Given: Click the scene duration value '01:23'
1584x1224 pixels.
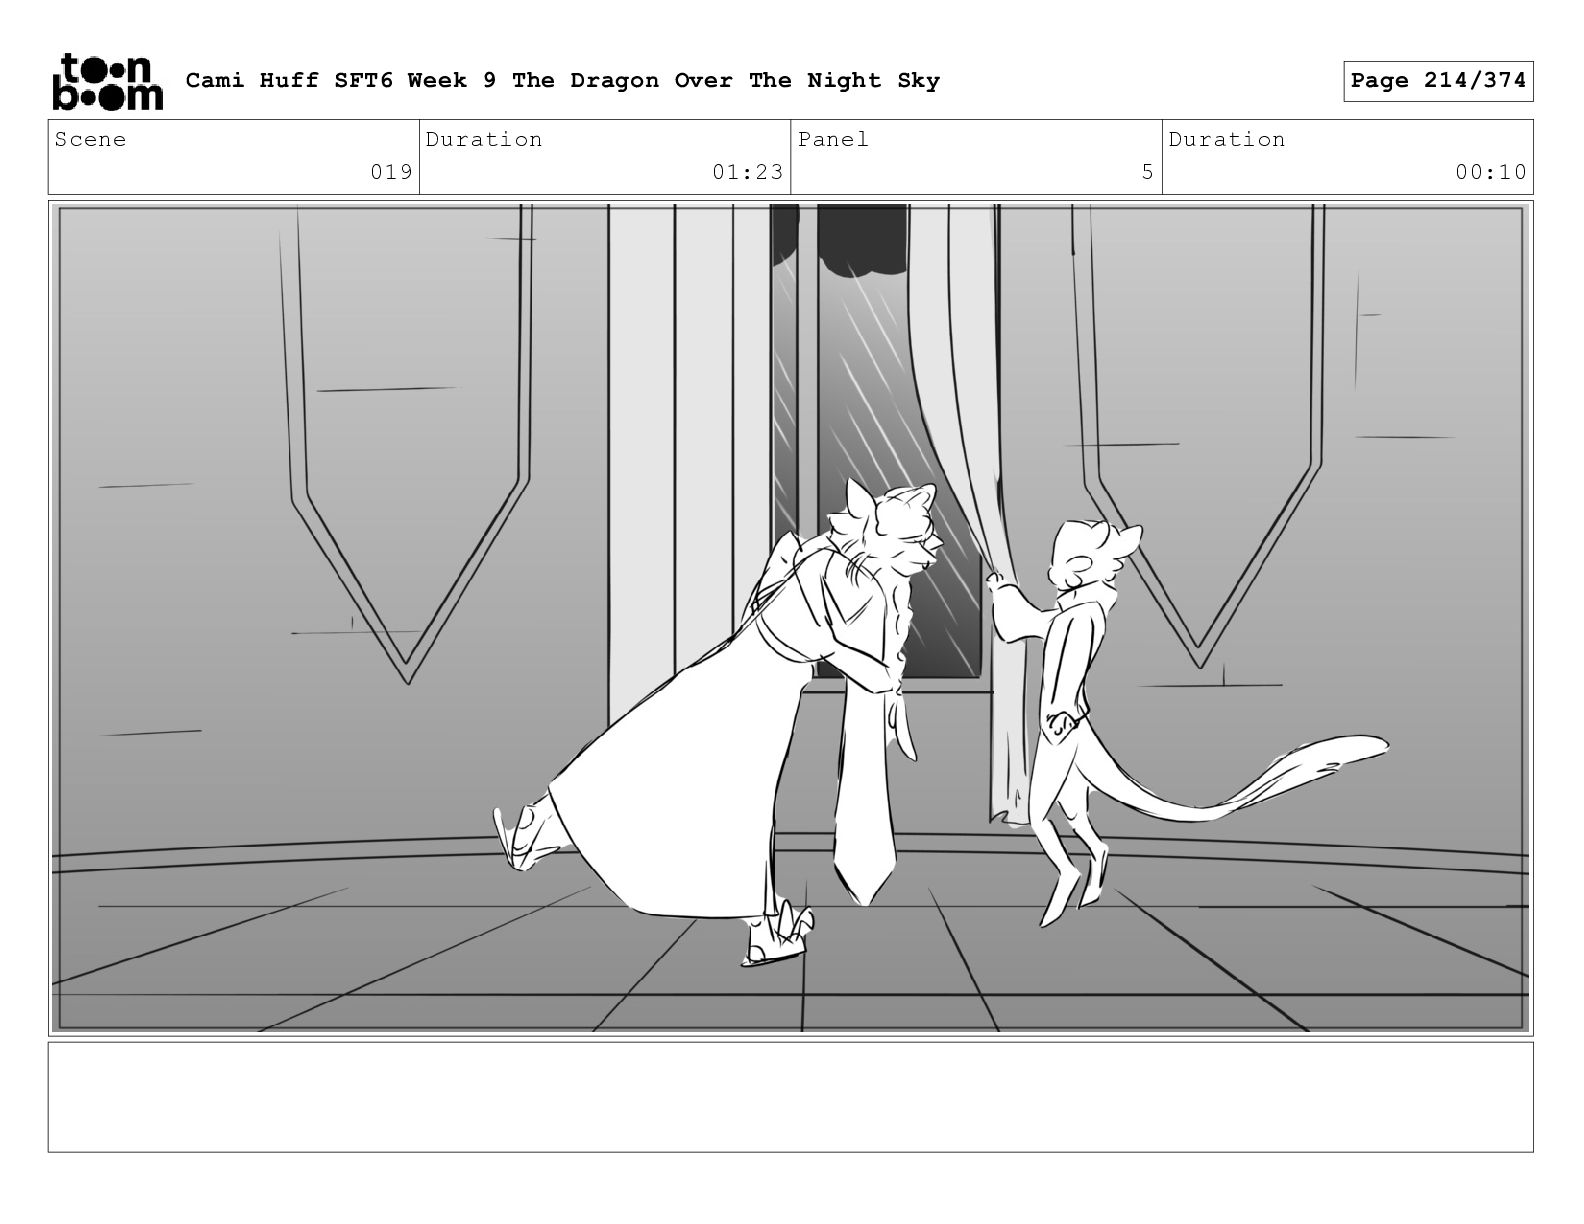Looking at the screenshot, I should coord(748,172).
